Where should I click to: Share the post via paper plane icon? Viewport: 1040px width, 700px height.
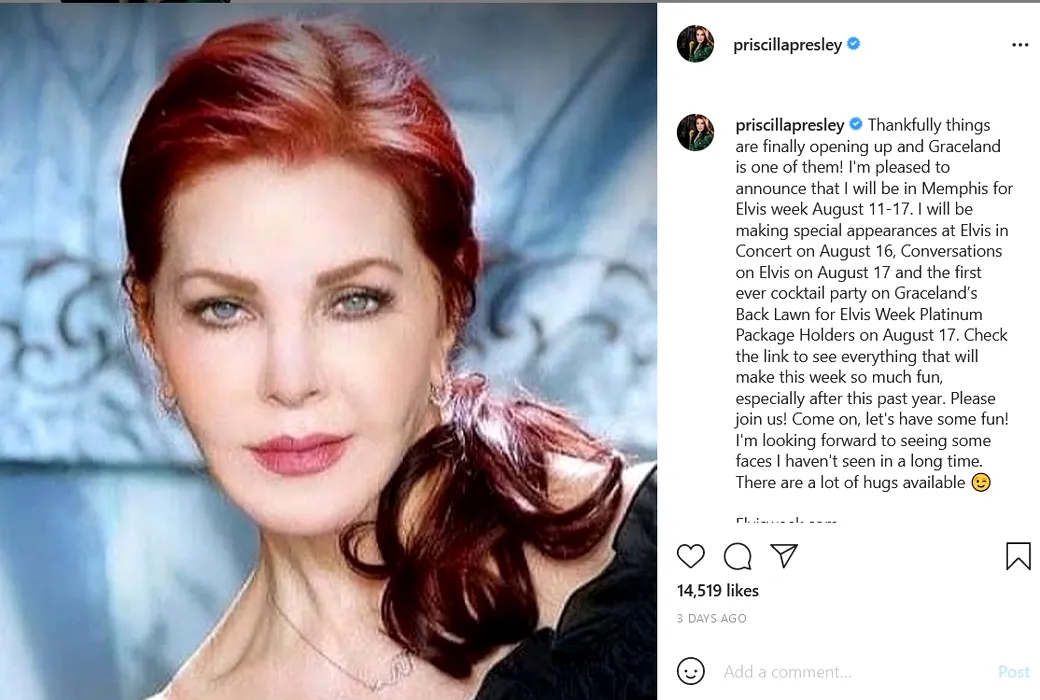[784, 556]
